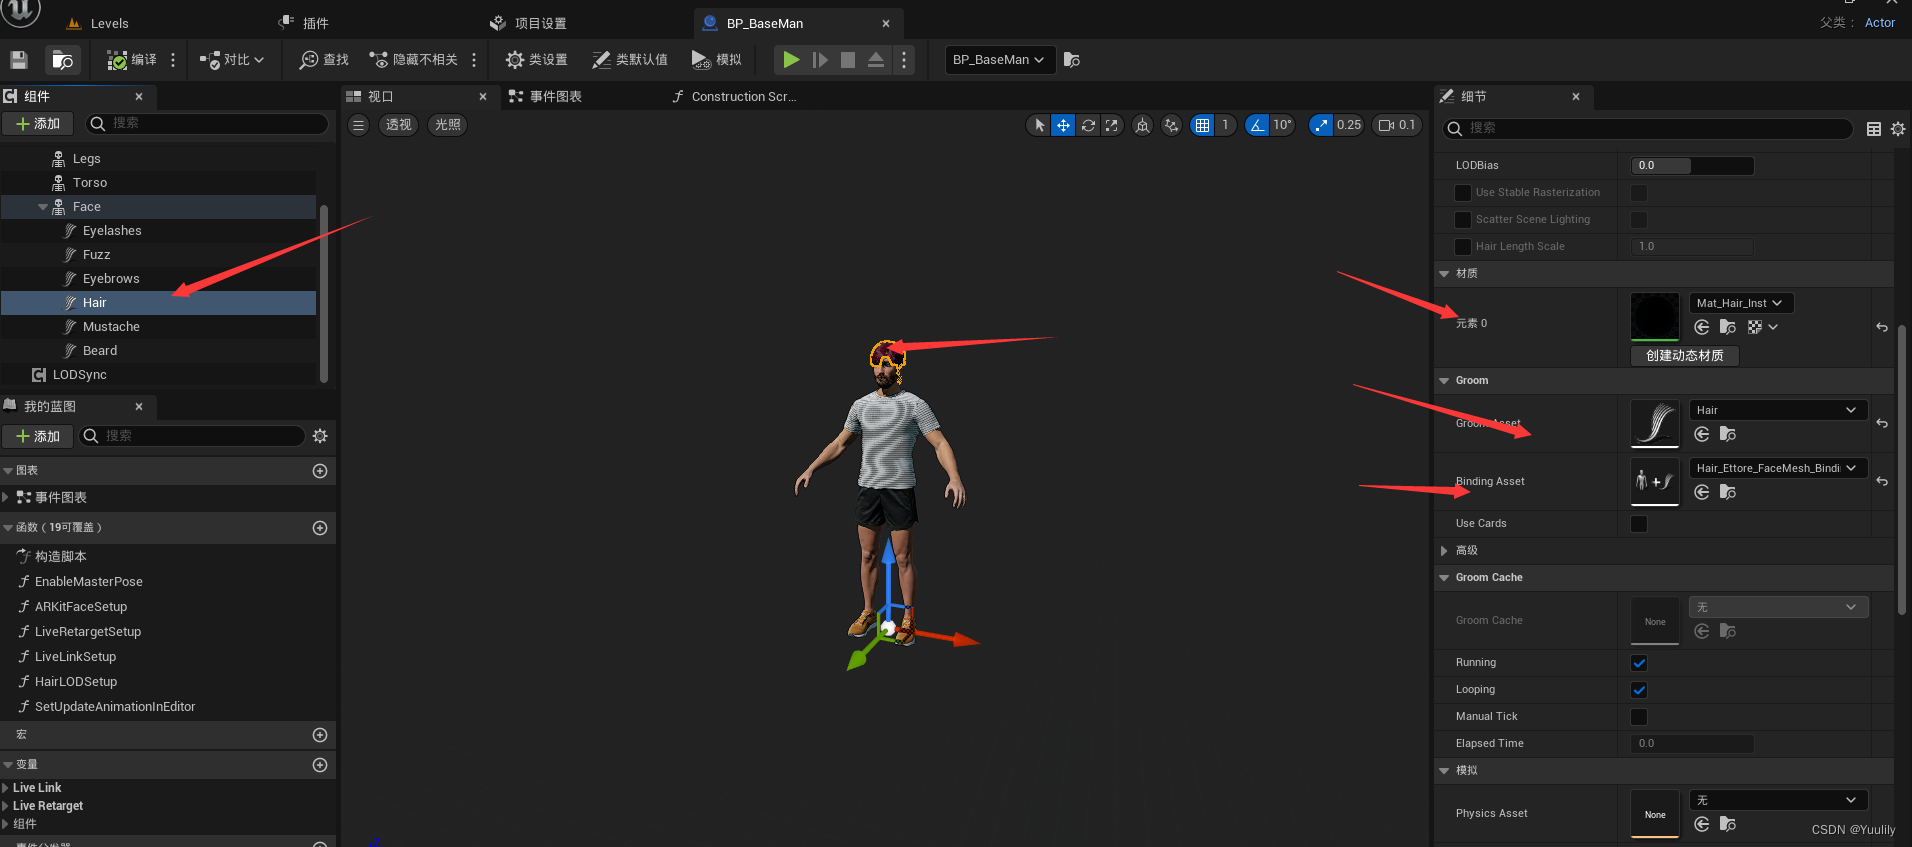This screenshot has width=1912, height=847.
Task: Open the BP_BaseMan debug object dropdown
Action: 999,60
